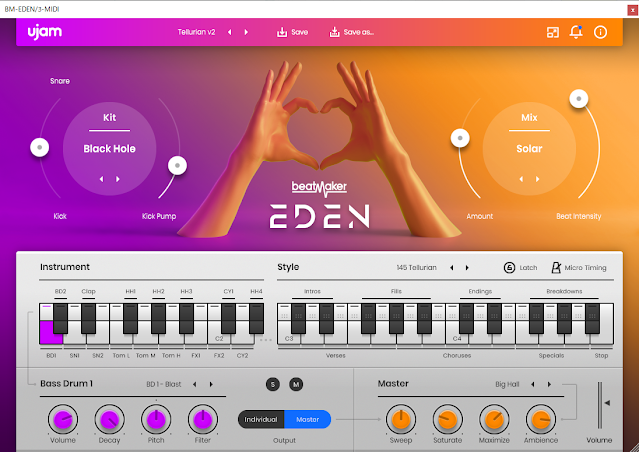Click the HH1 black instrument key
The image size is (639, 452).
(x=130, y=318)
